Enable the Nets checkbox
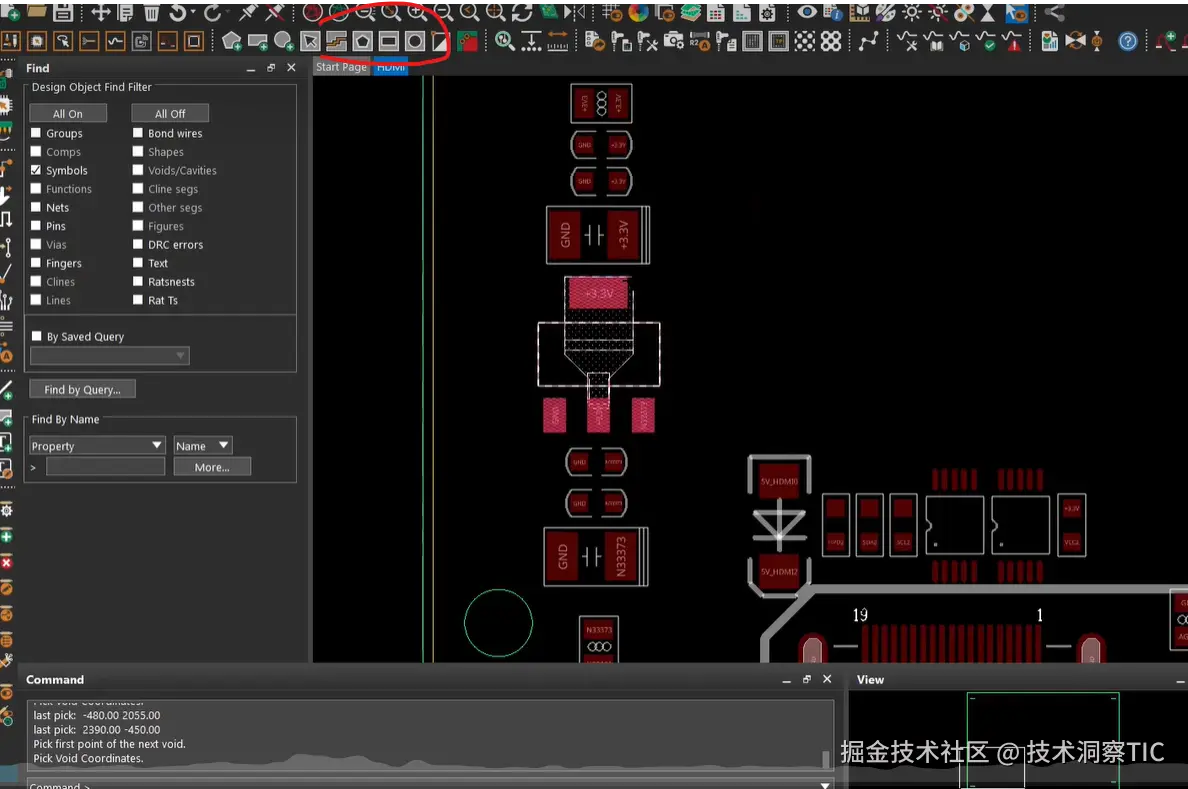Viewport: 1188px width, 789px height. (36, 207)
